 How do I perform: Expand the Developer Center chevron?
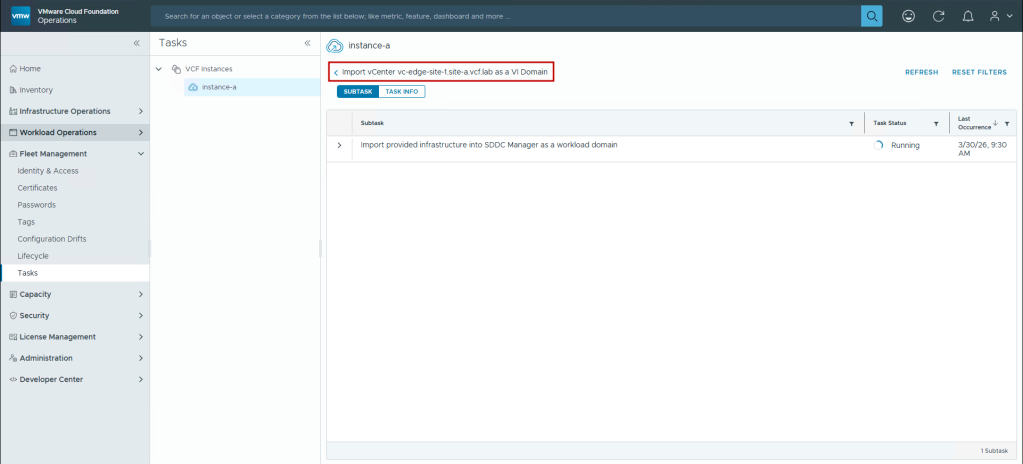point(140,380)
